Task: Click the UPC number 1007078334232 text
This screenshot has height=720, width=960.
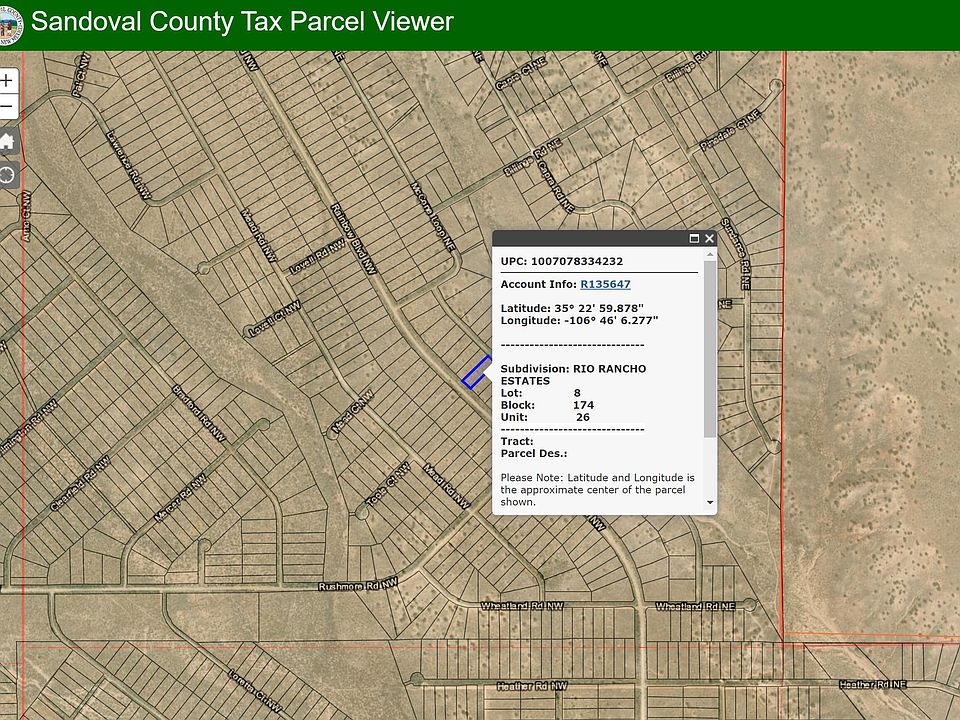Action: tap(577, 261)
